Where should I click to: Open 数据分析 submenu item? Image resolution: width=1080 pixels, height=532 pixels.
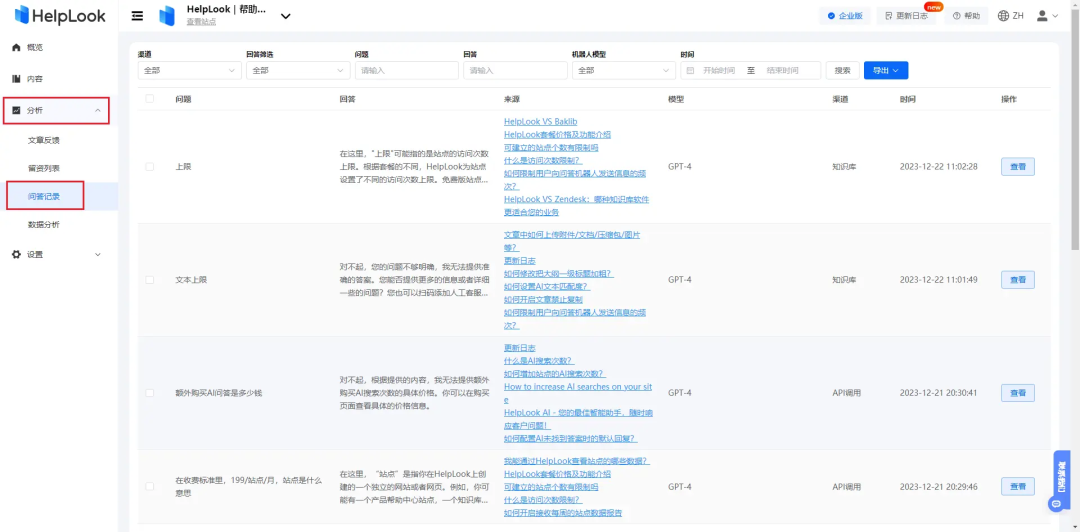tap(43, 225)
